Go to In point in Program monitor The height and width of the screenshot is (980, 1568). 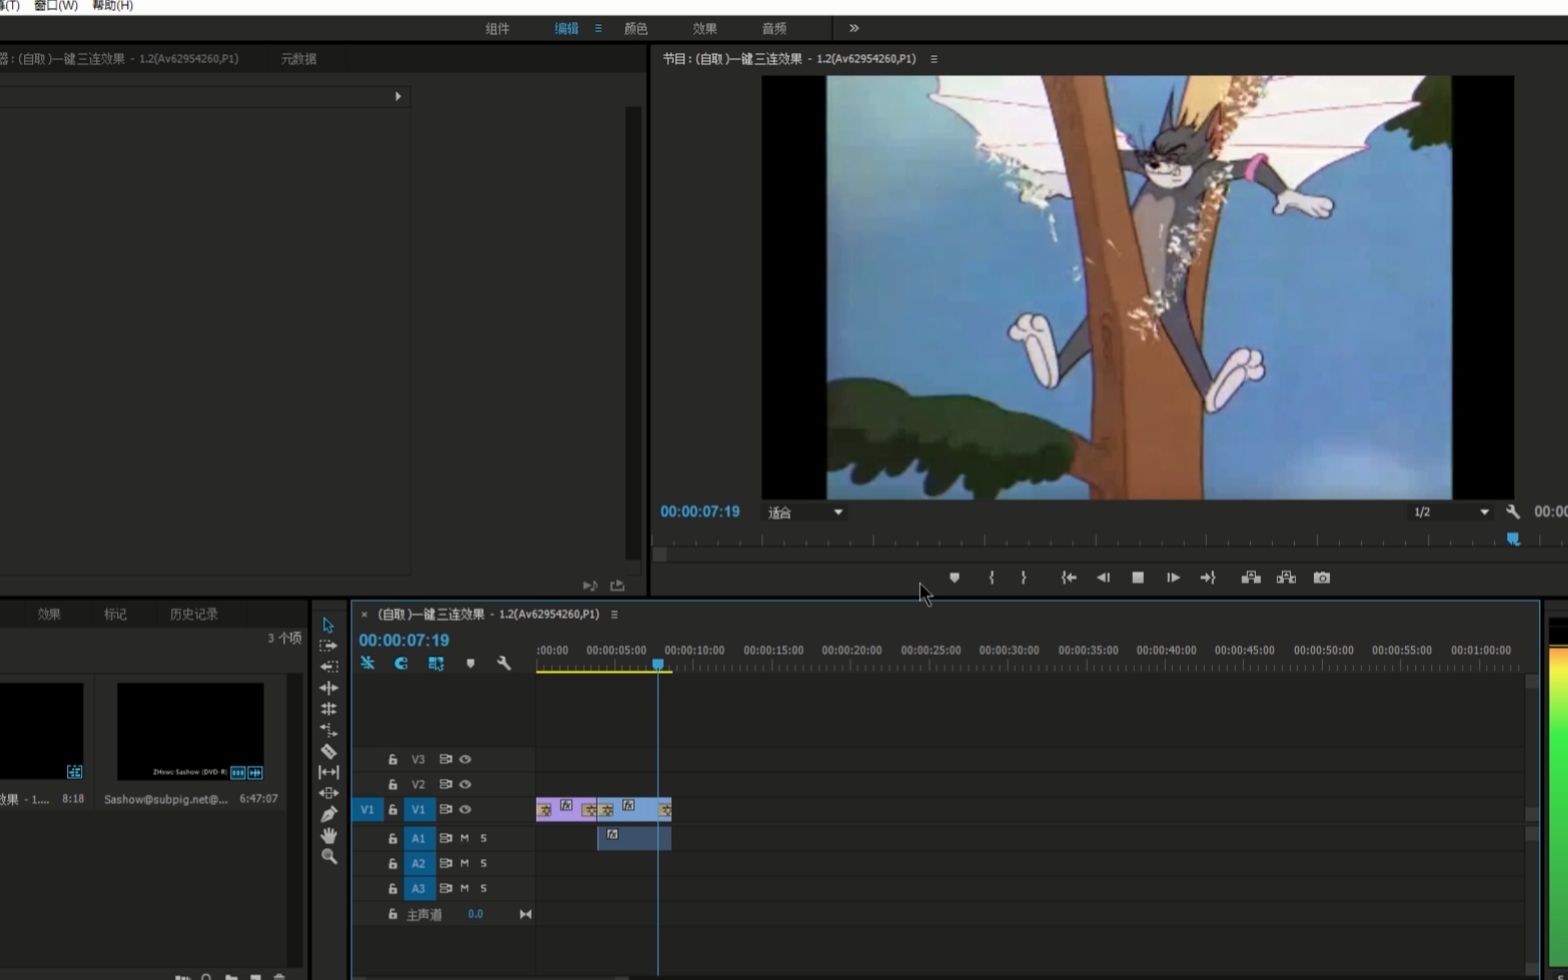point(1068,578)
